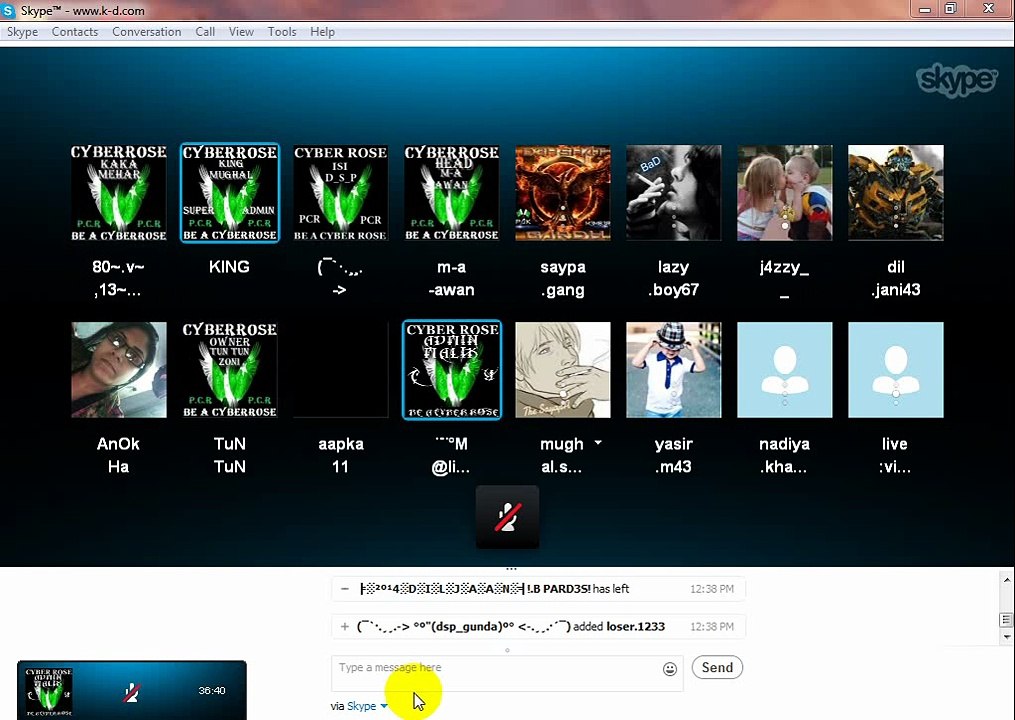Select the yasir.m43 avatar
The image size is (1015, 720).
(674, 370)
